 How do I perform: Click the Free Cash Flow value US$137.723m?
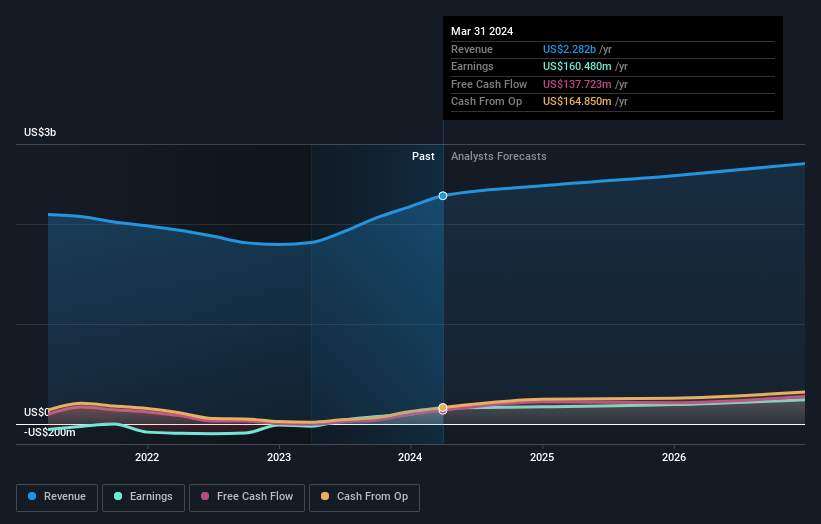(x=577, y=84)
